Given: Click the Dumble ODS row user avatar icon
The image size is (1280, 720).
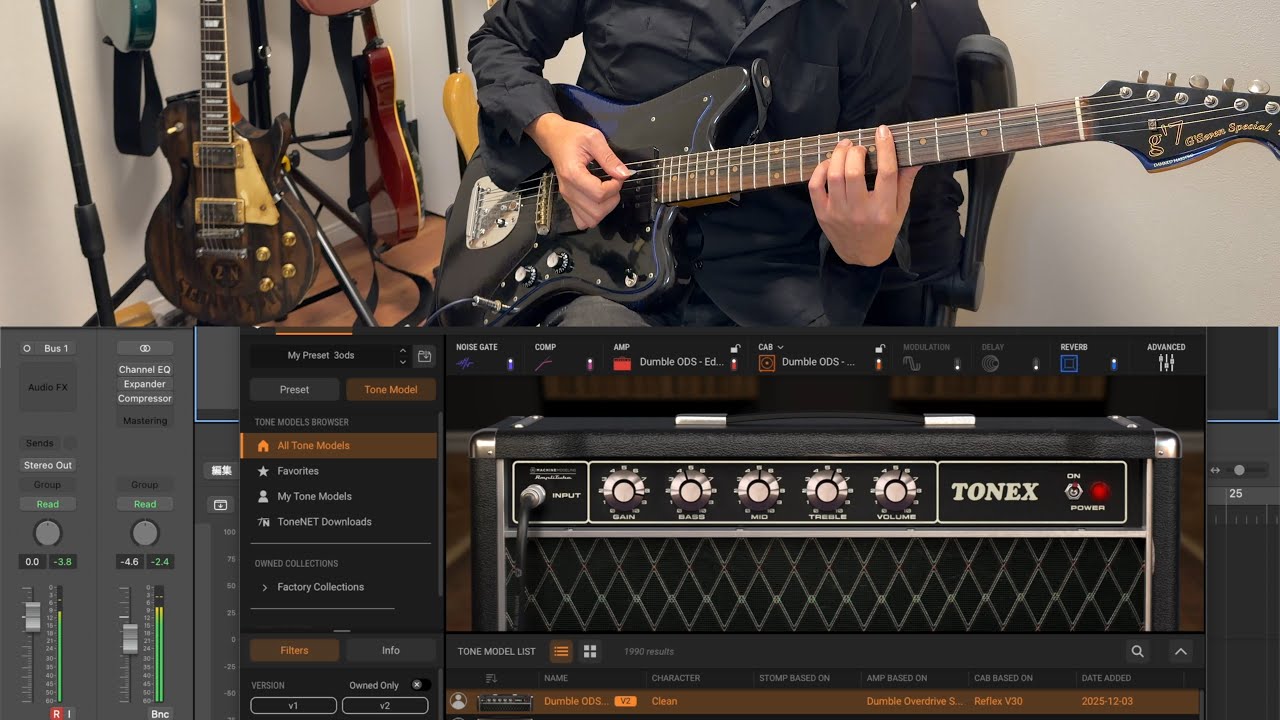Looking at the screenshot, I should coord(458,701).
